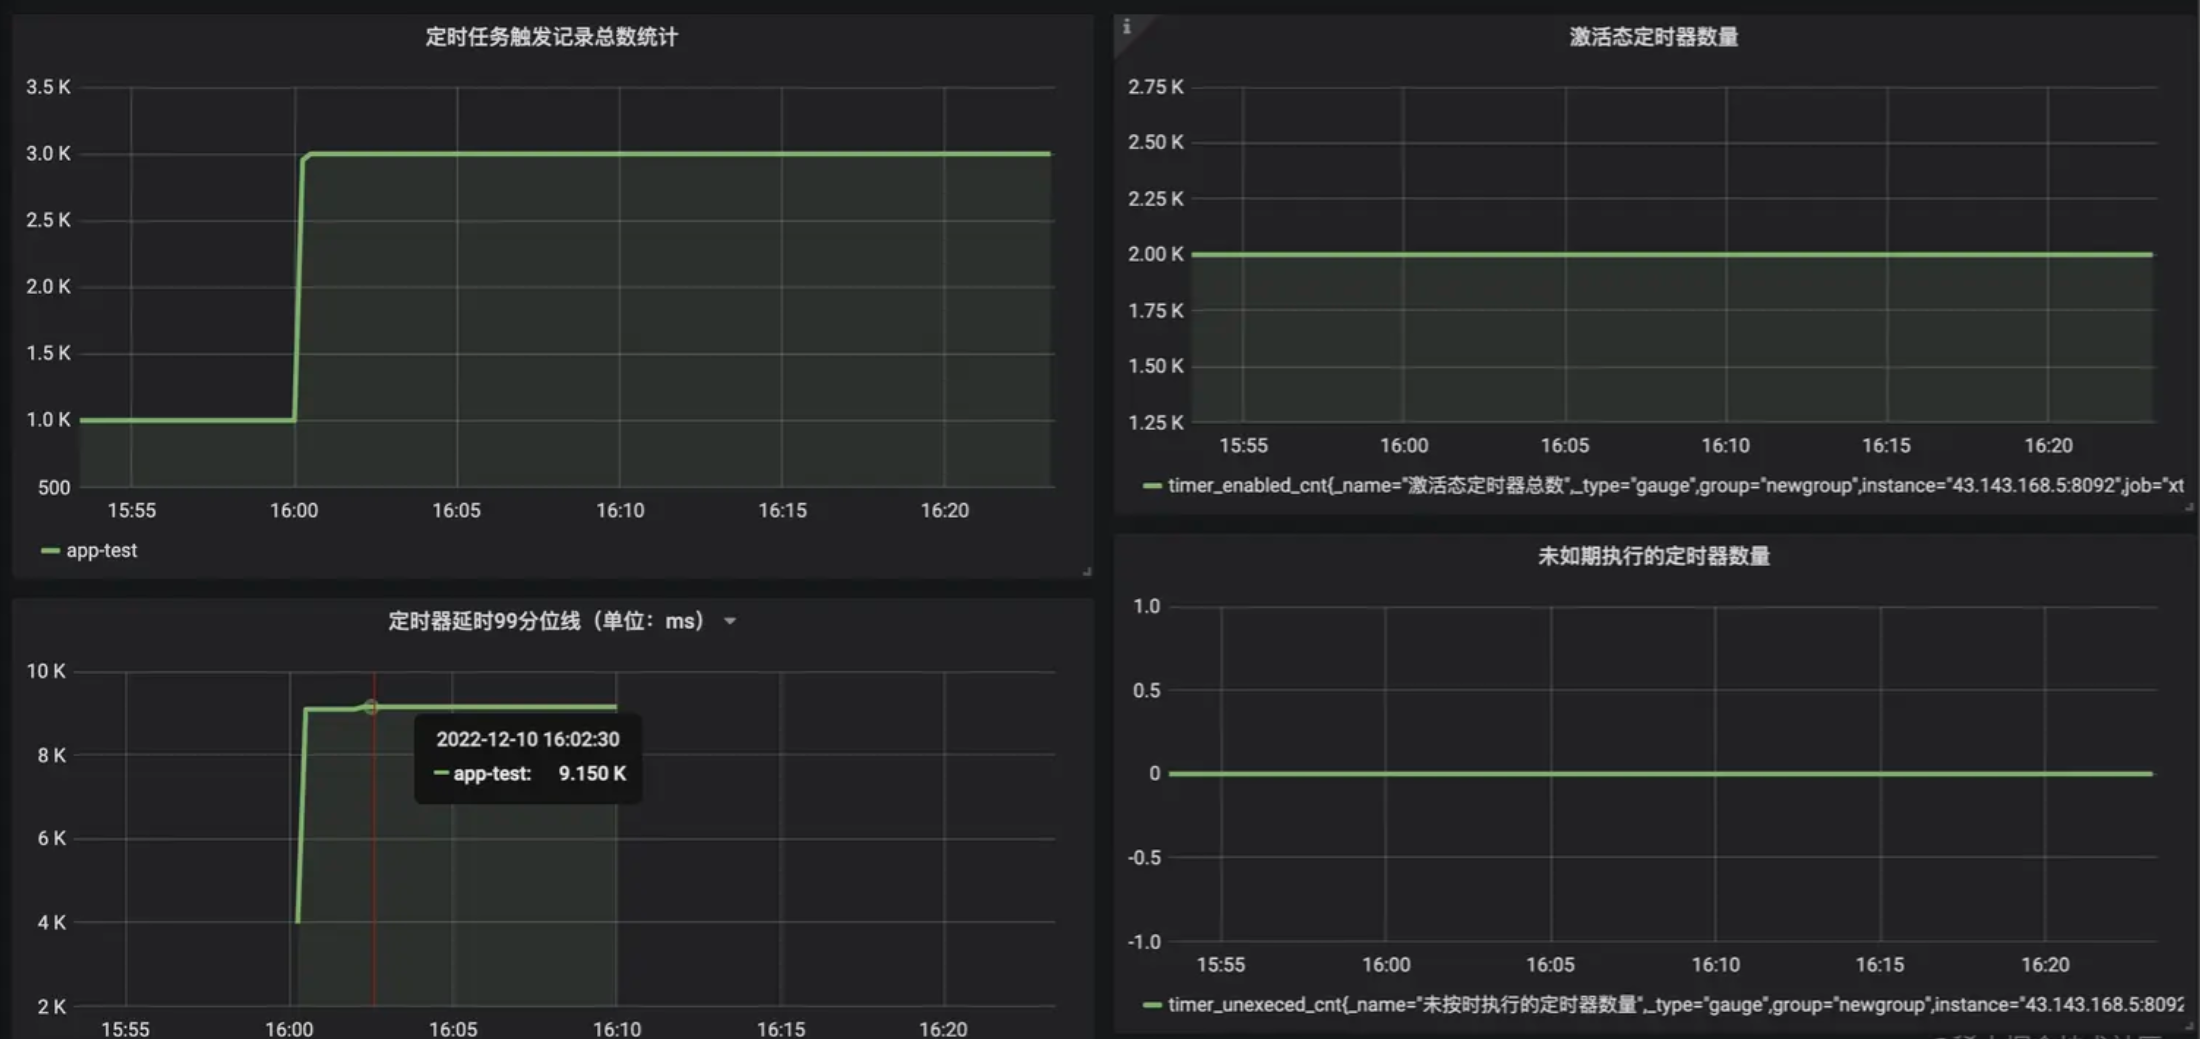Click the info icon on the 激活态定时器数量 panel
This screenshot has height=1039, width=2200.
tap(1127, 27)
